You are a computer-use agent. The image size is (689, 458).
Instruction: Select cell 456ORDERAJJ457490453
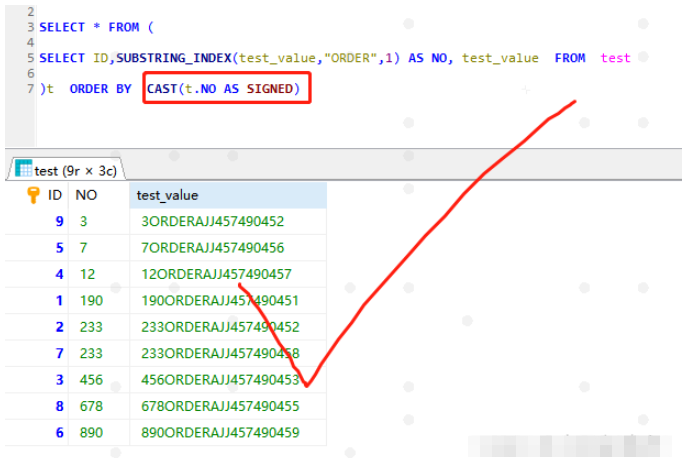tap(228, 379)
